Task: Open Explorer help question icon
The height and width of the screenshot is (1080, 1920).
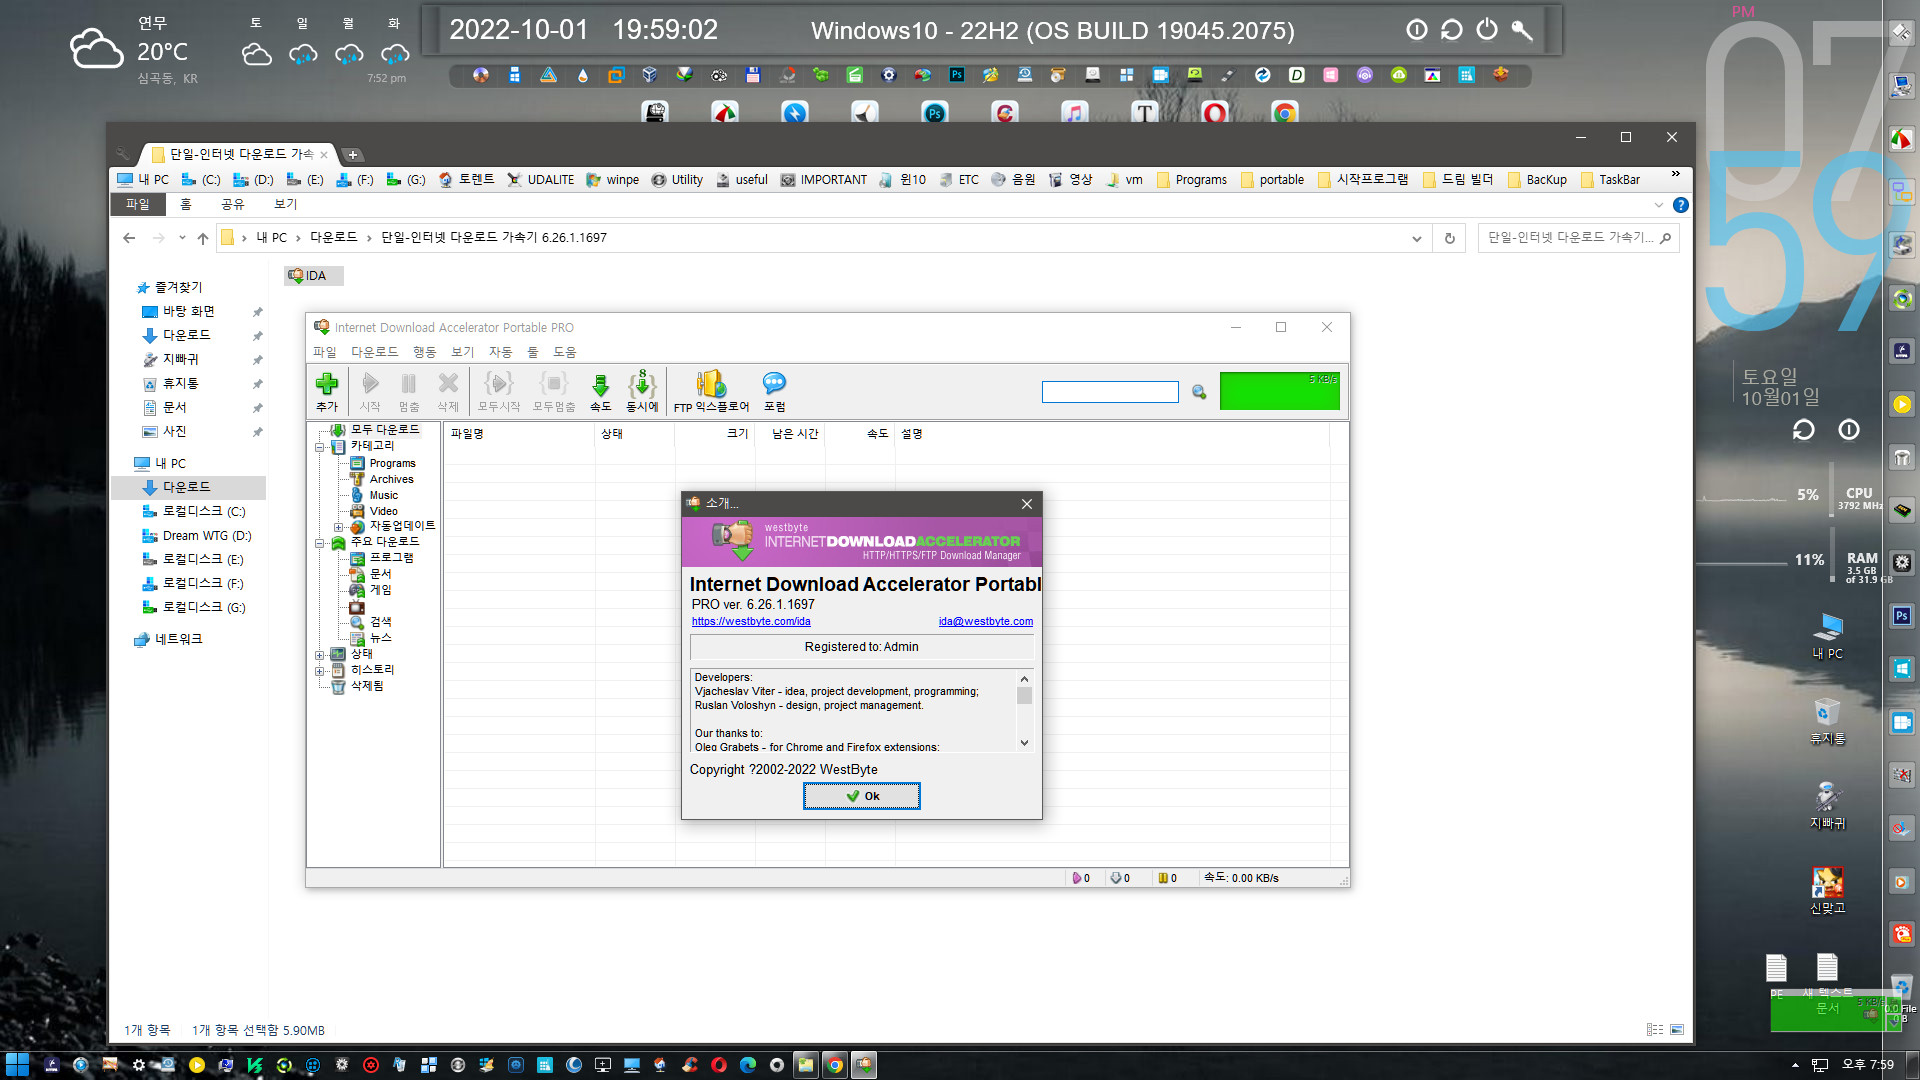Action: tap(1680, 205)
